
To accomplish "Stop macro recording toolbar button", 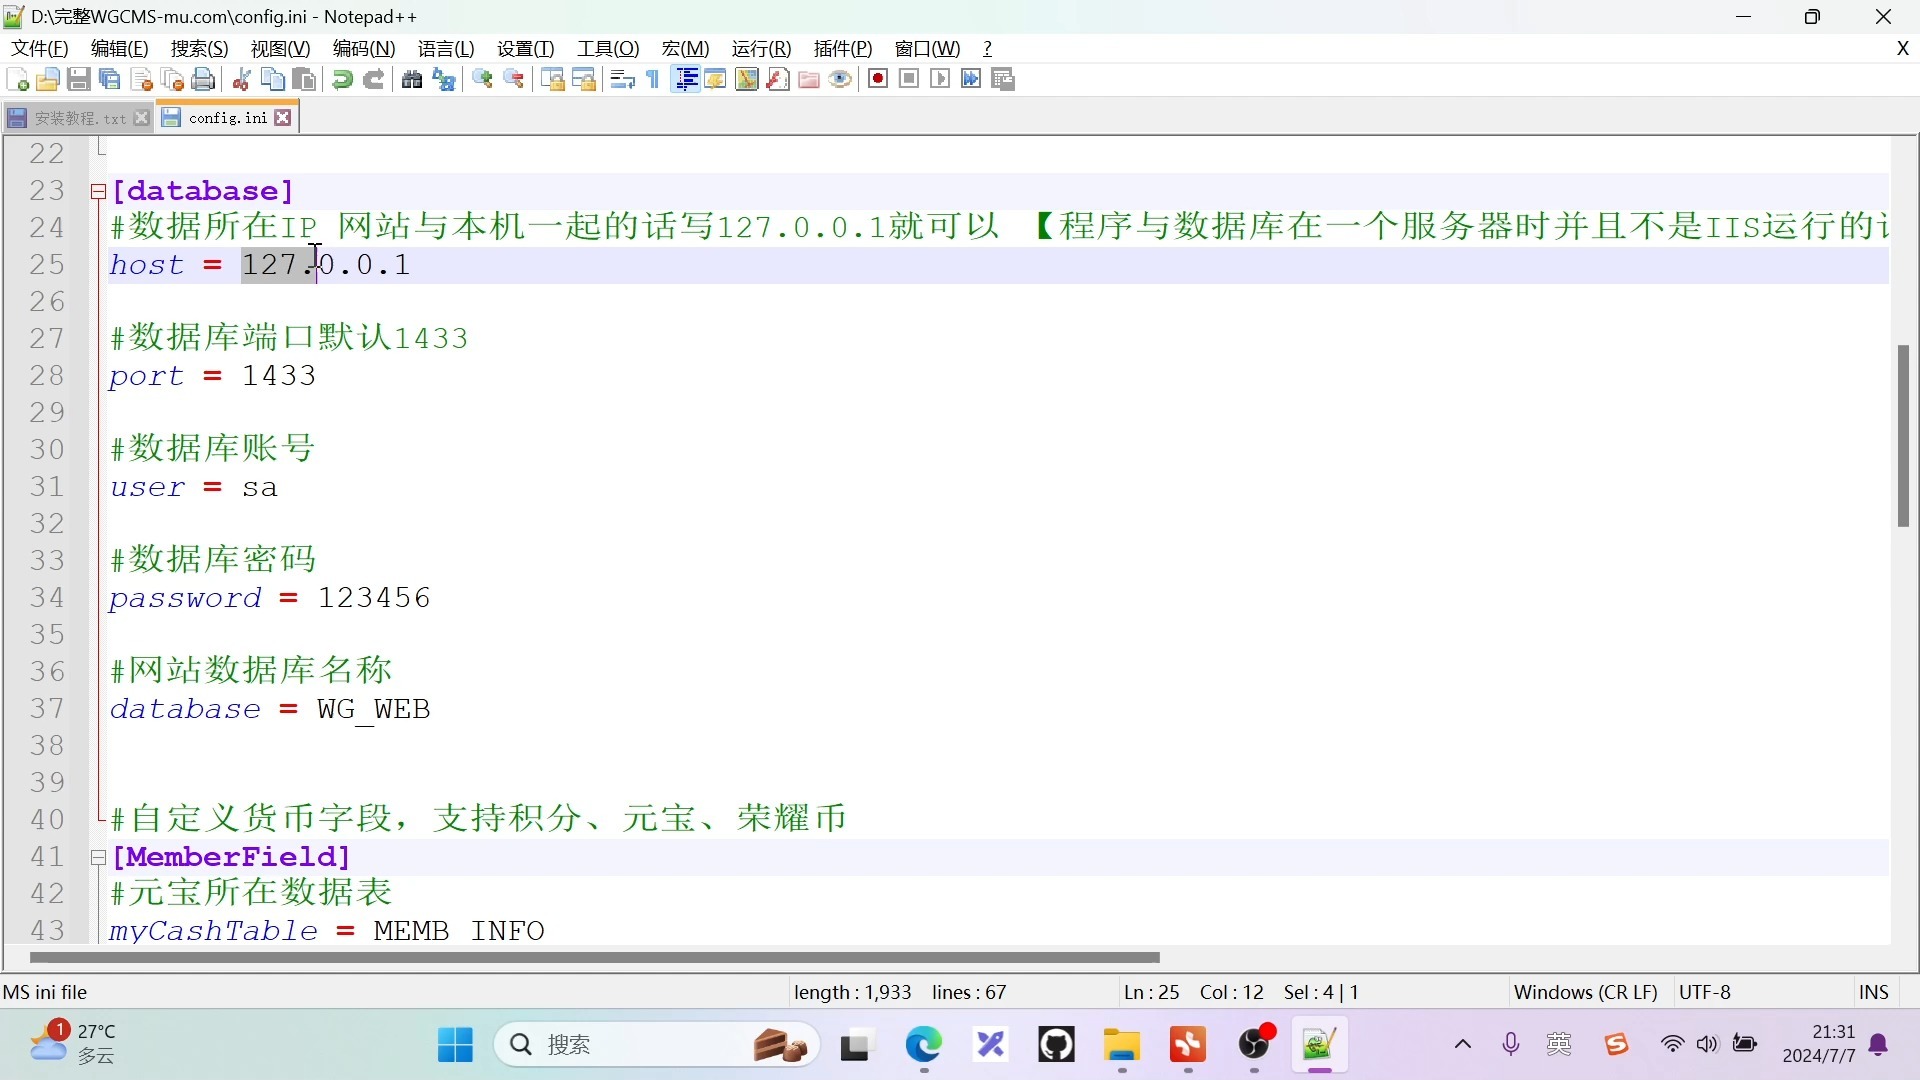I will point(909,79).
